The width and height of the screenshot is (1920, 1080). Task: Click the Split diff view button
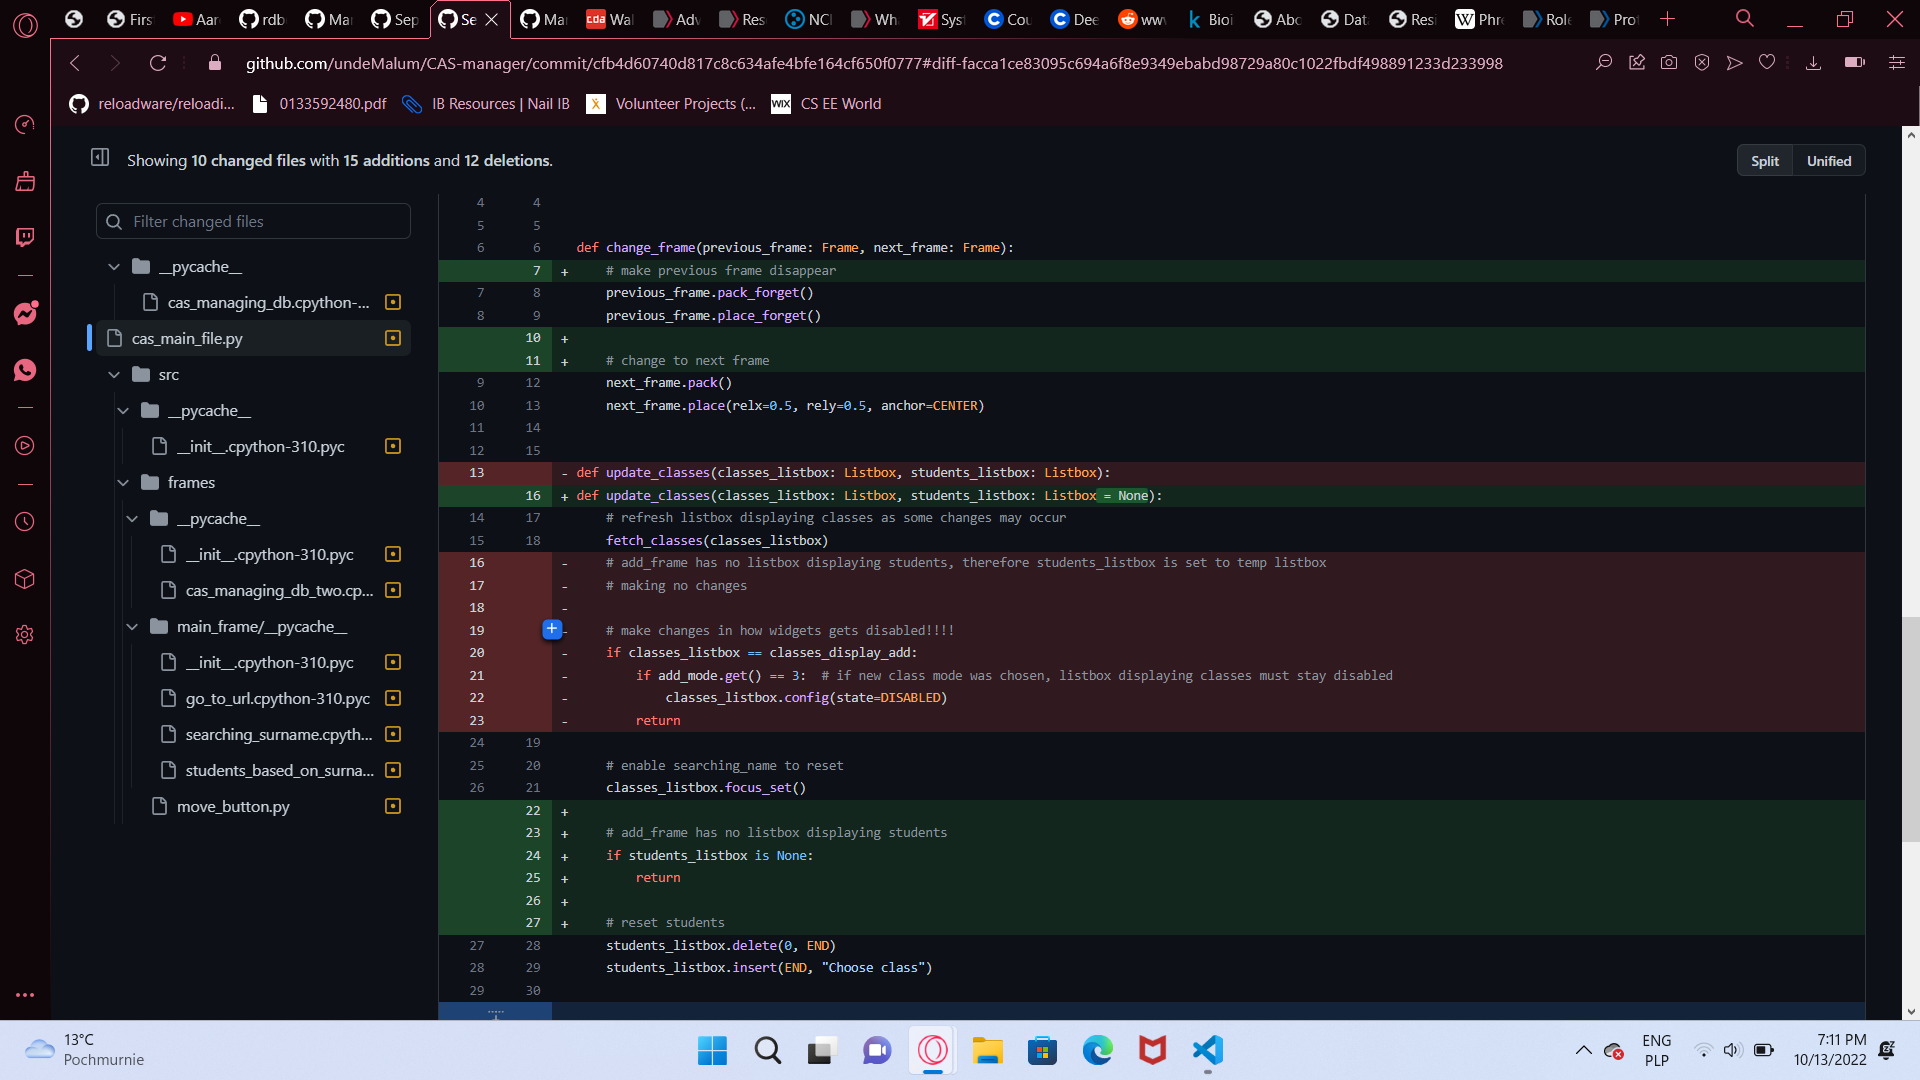[x=1764, y=160]
